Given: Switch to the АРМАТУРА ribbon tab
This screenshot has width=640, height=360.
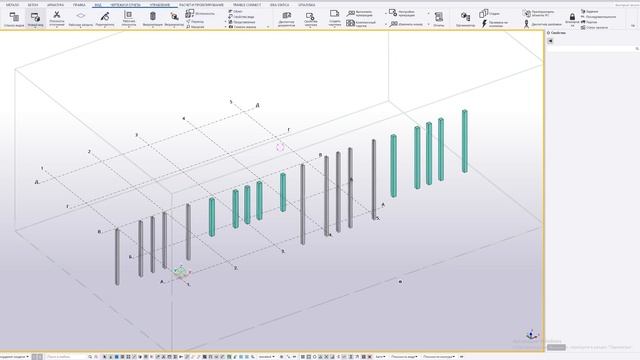Looking at the screenshot, I should point(55,5).
